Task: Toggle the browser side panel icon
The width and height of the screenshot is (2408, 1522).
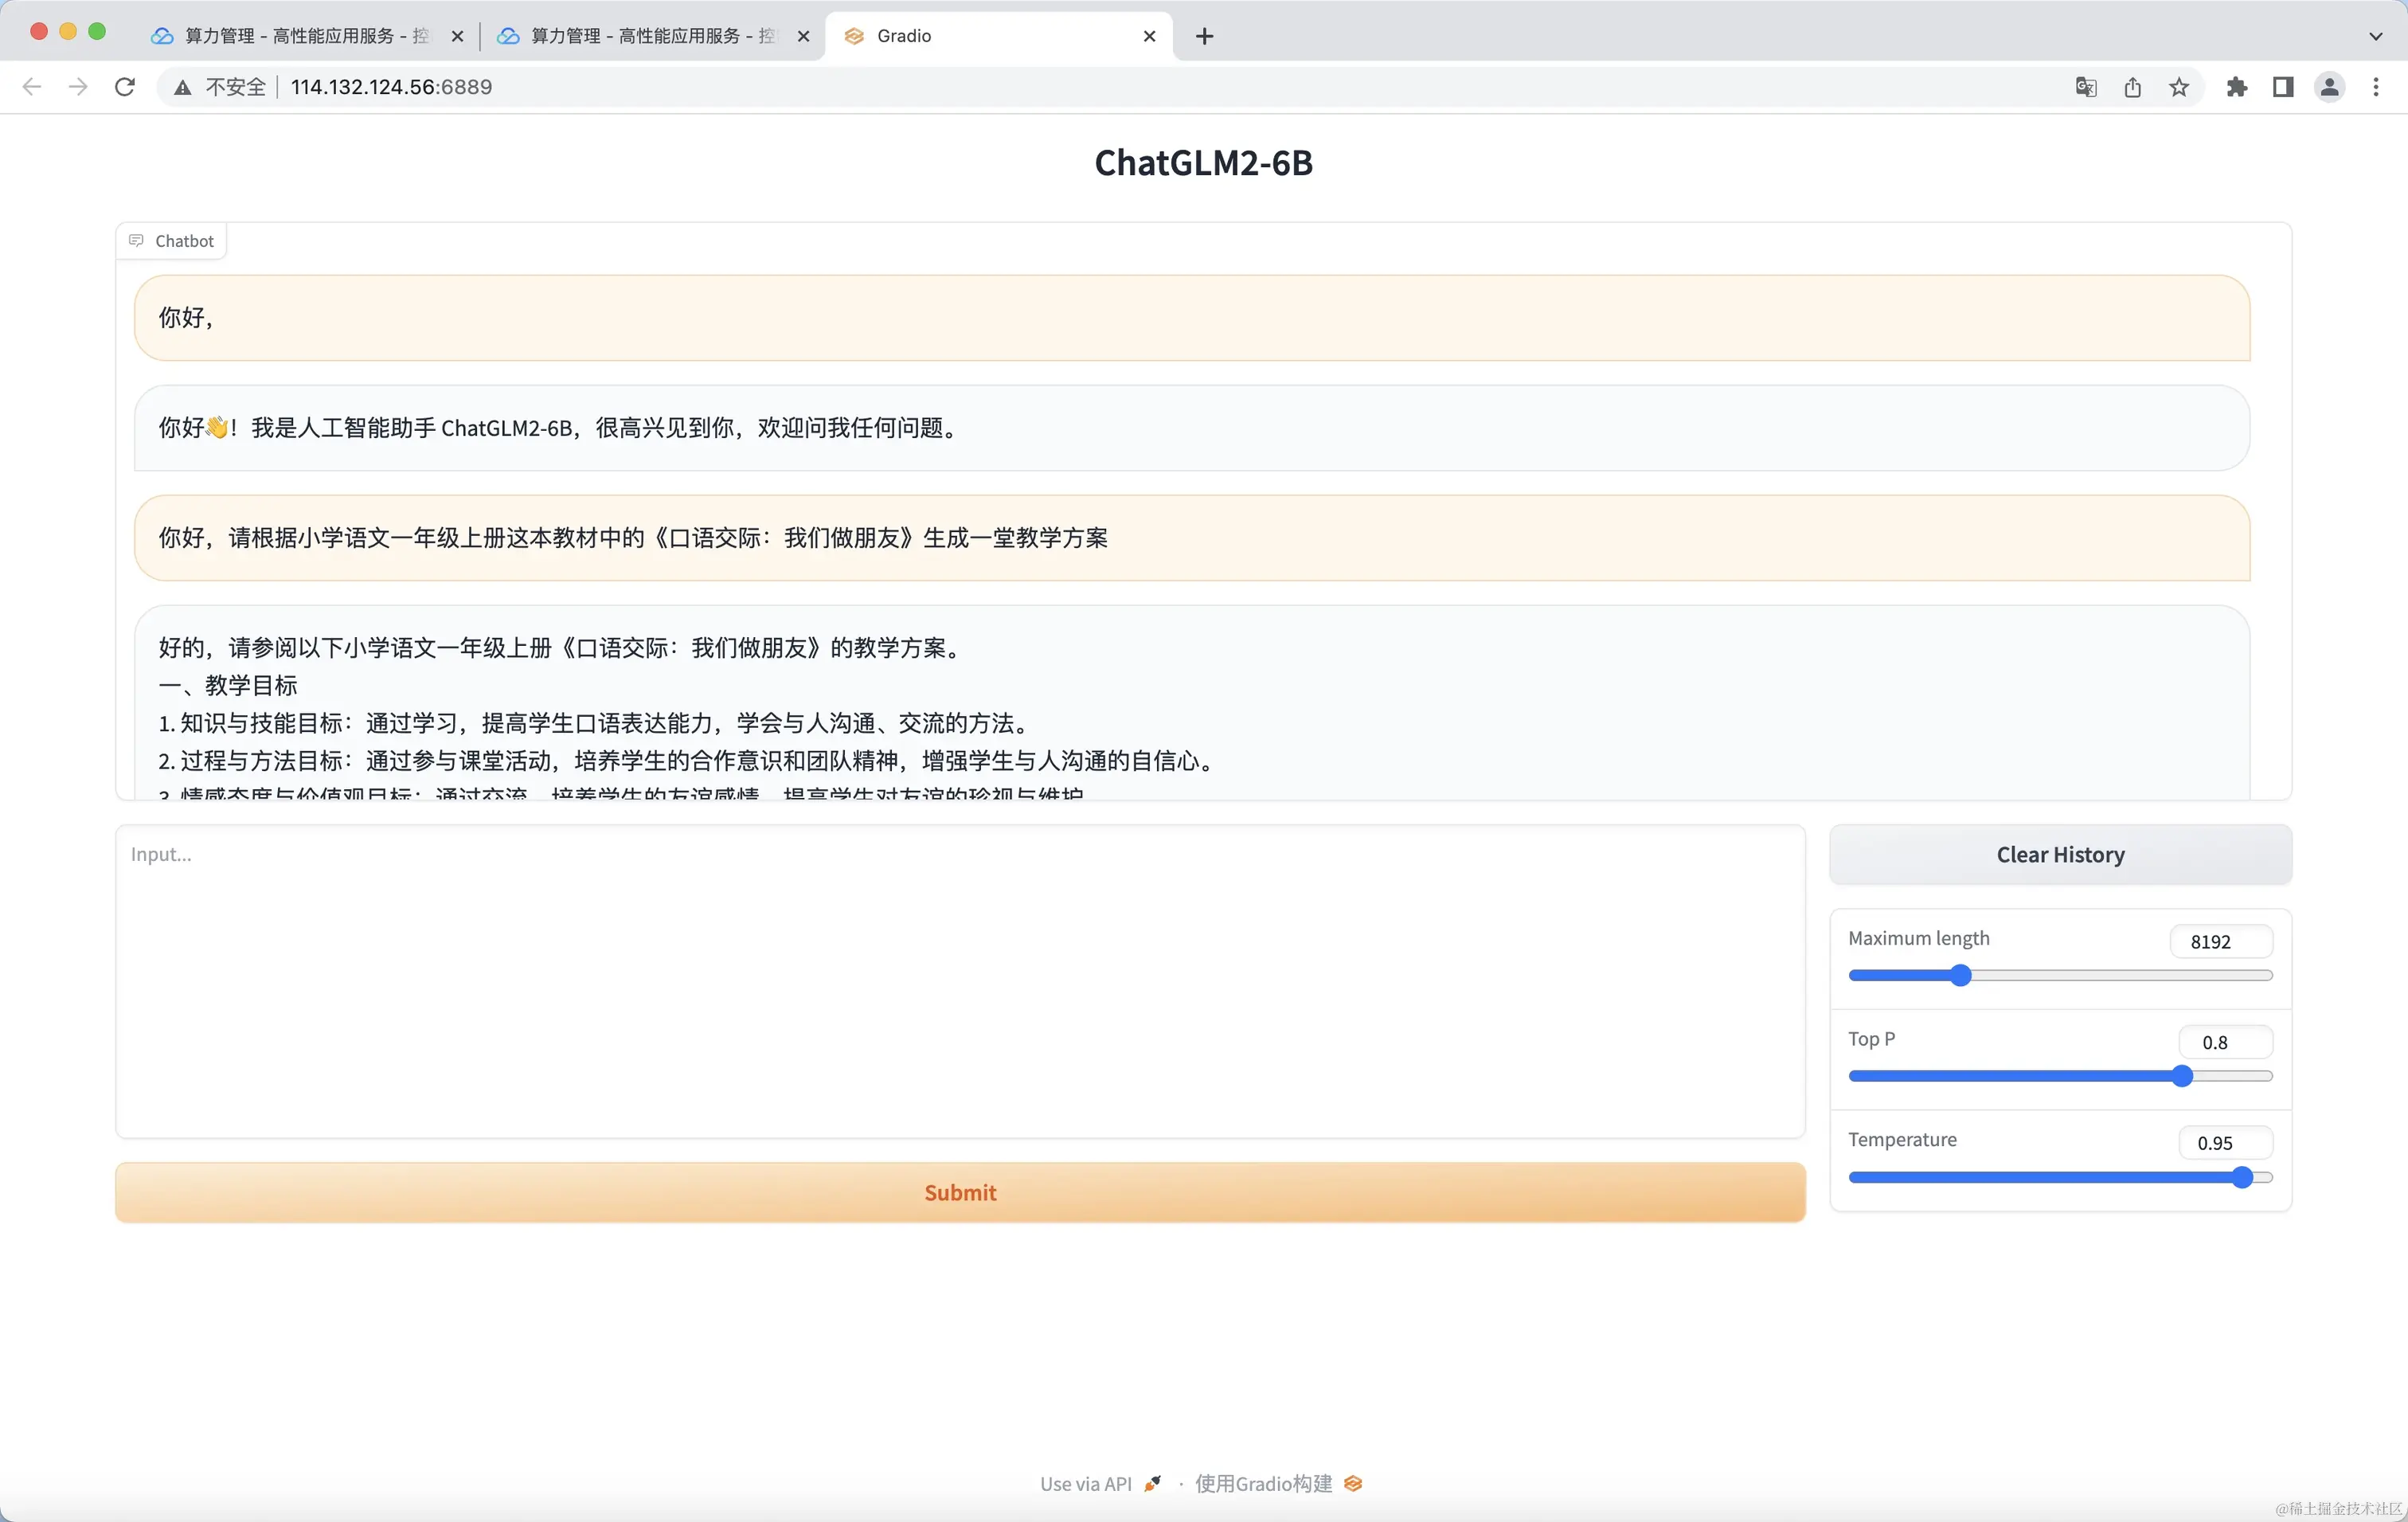Action: (x=2283, y=87)
